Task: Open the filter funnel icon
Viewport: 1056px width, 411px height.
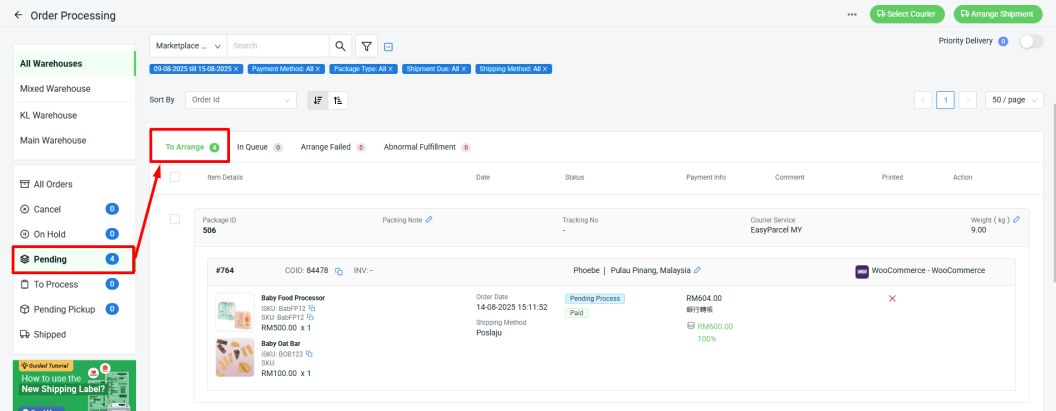Action: tap(367, 46)
